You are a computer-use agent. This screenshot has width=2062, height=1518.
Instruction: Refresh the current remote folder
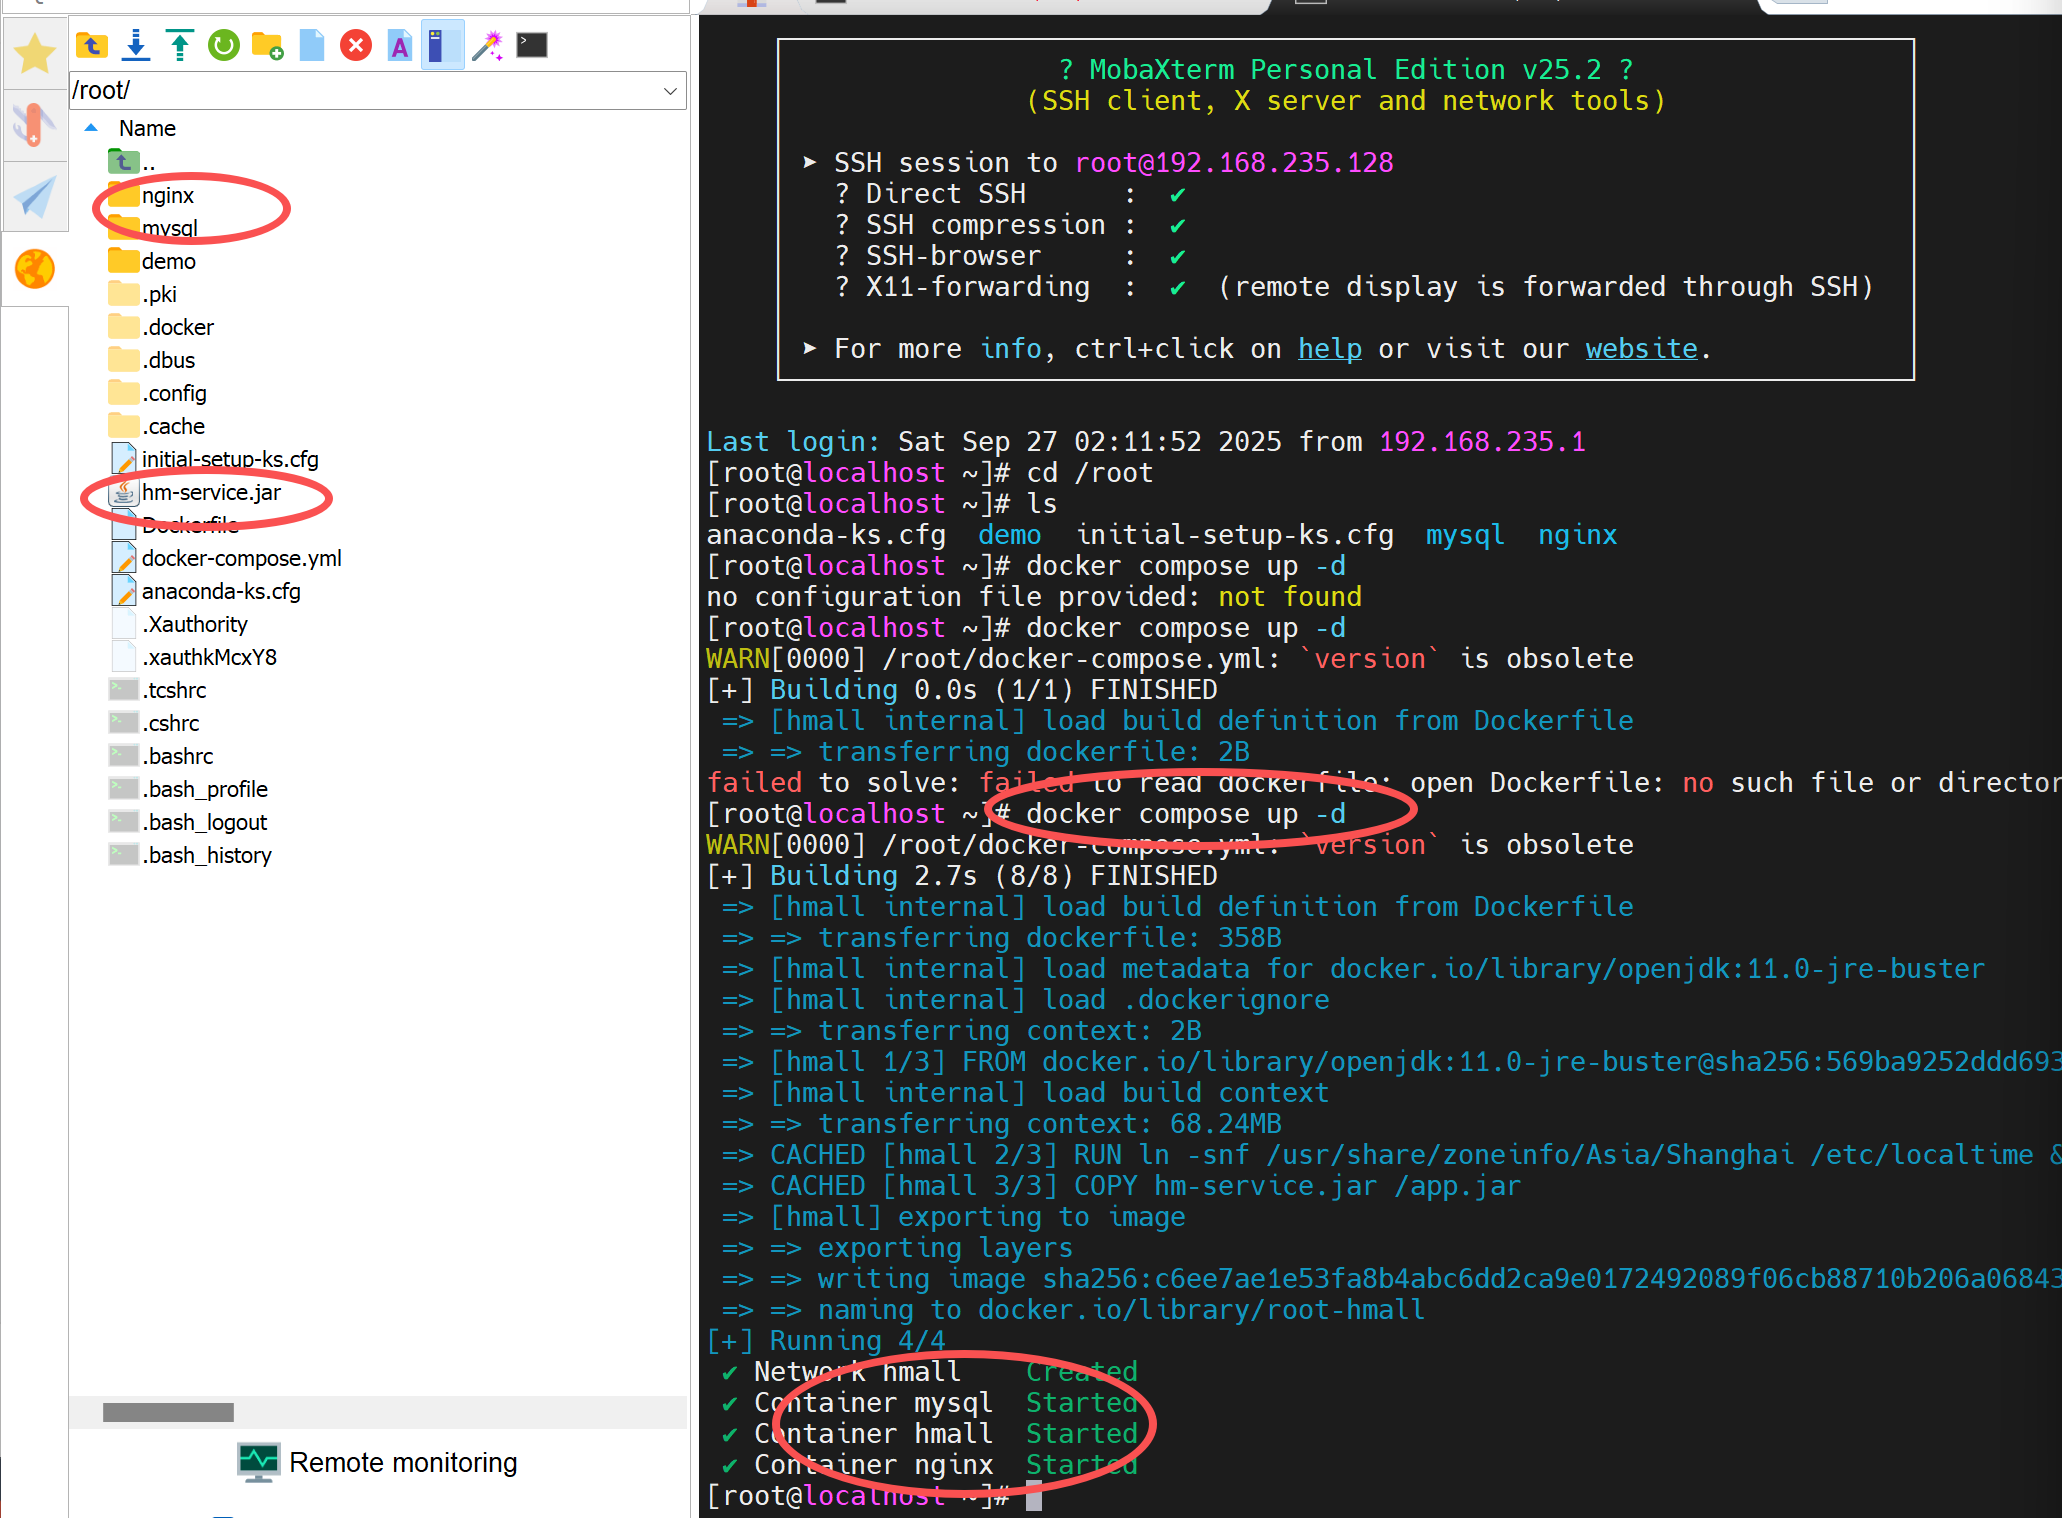coord(224,45)
